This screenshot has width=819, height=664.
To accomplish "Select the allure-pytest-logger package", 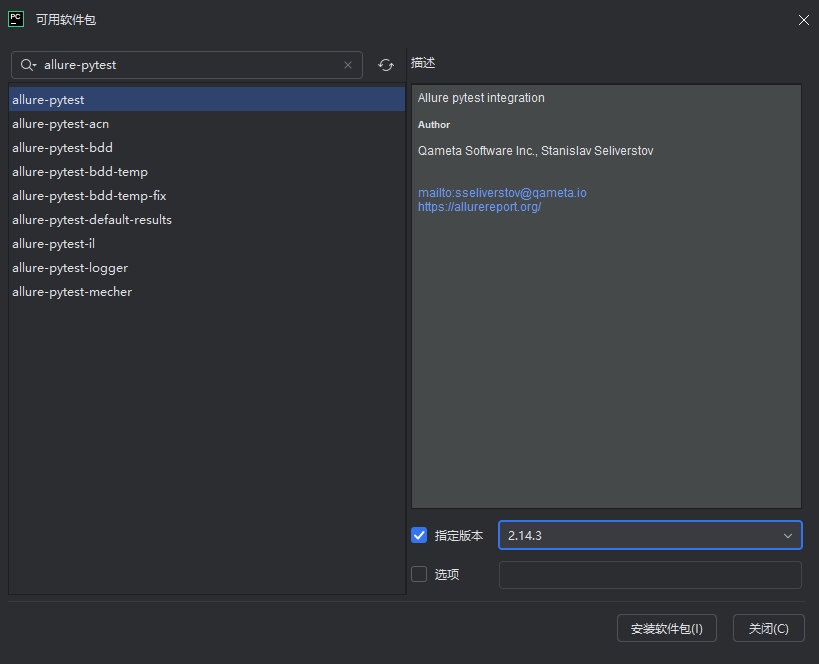I will click(207, 268).
